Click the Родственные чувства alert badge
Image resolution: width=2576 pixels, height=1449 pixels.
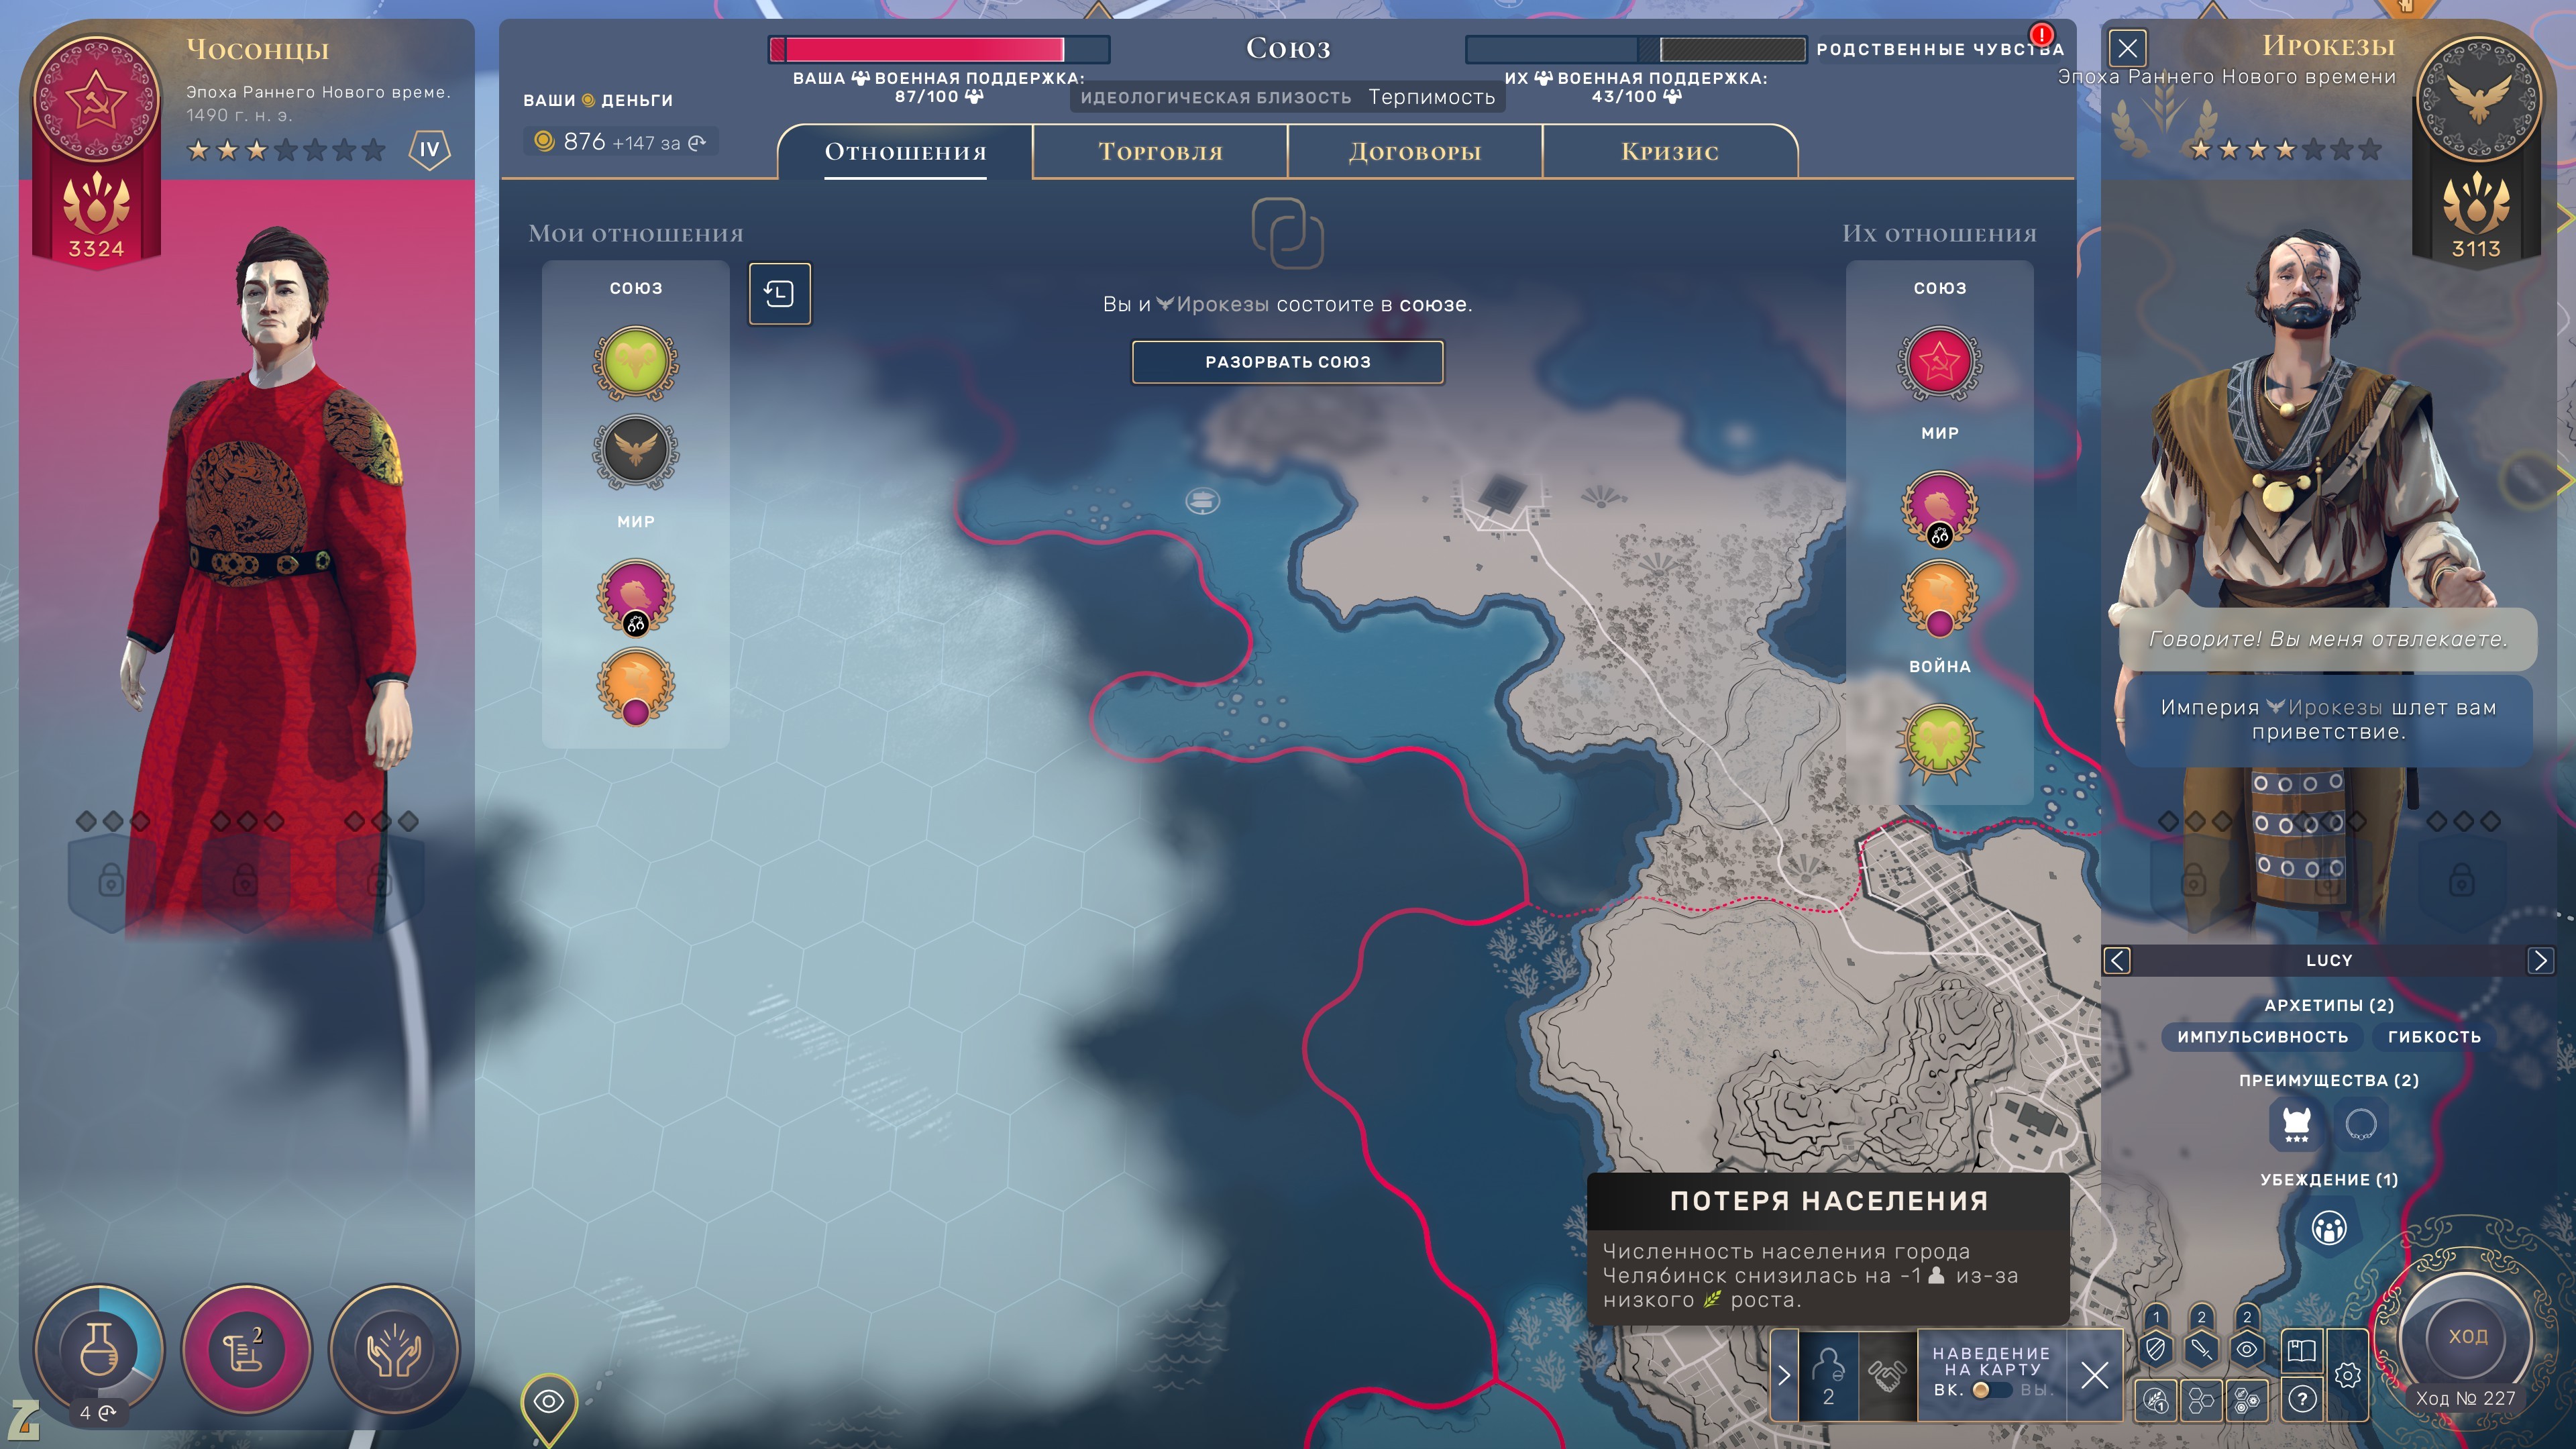2041,35
